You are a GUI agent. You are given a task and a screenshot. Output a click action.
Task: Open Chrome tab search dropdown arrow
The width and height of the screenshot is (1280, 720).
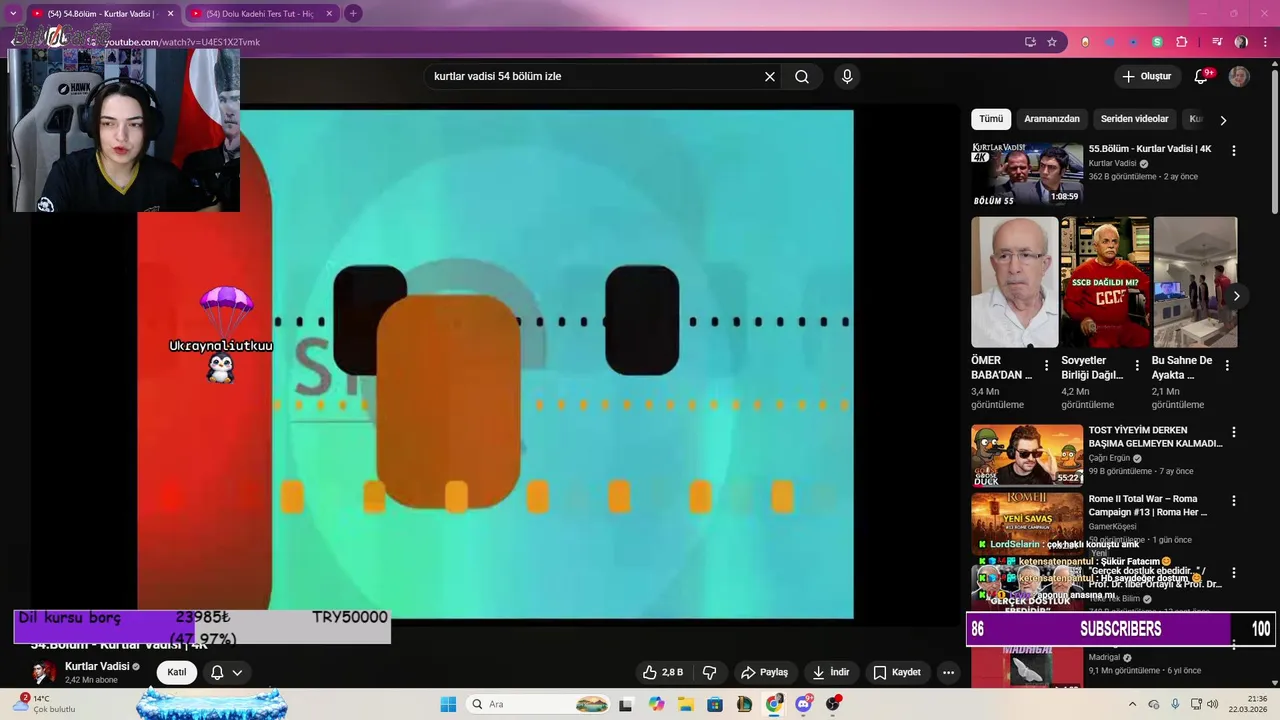[x=13, y=14]
